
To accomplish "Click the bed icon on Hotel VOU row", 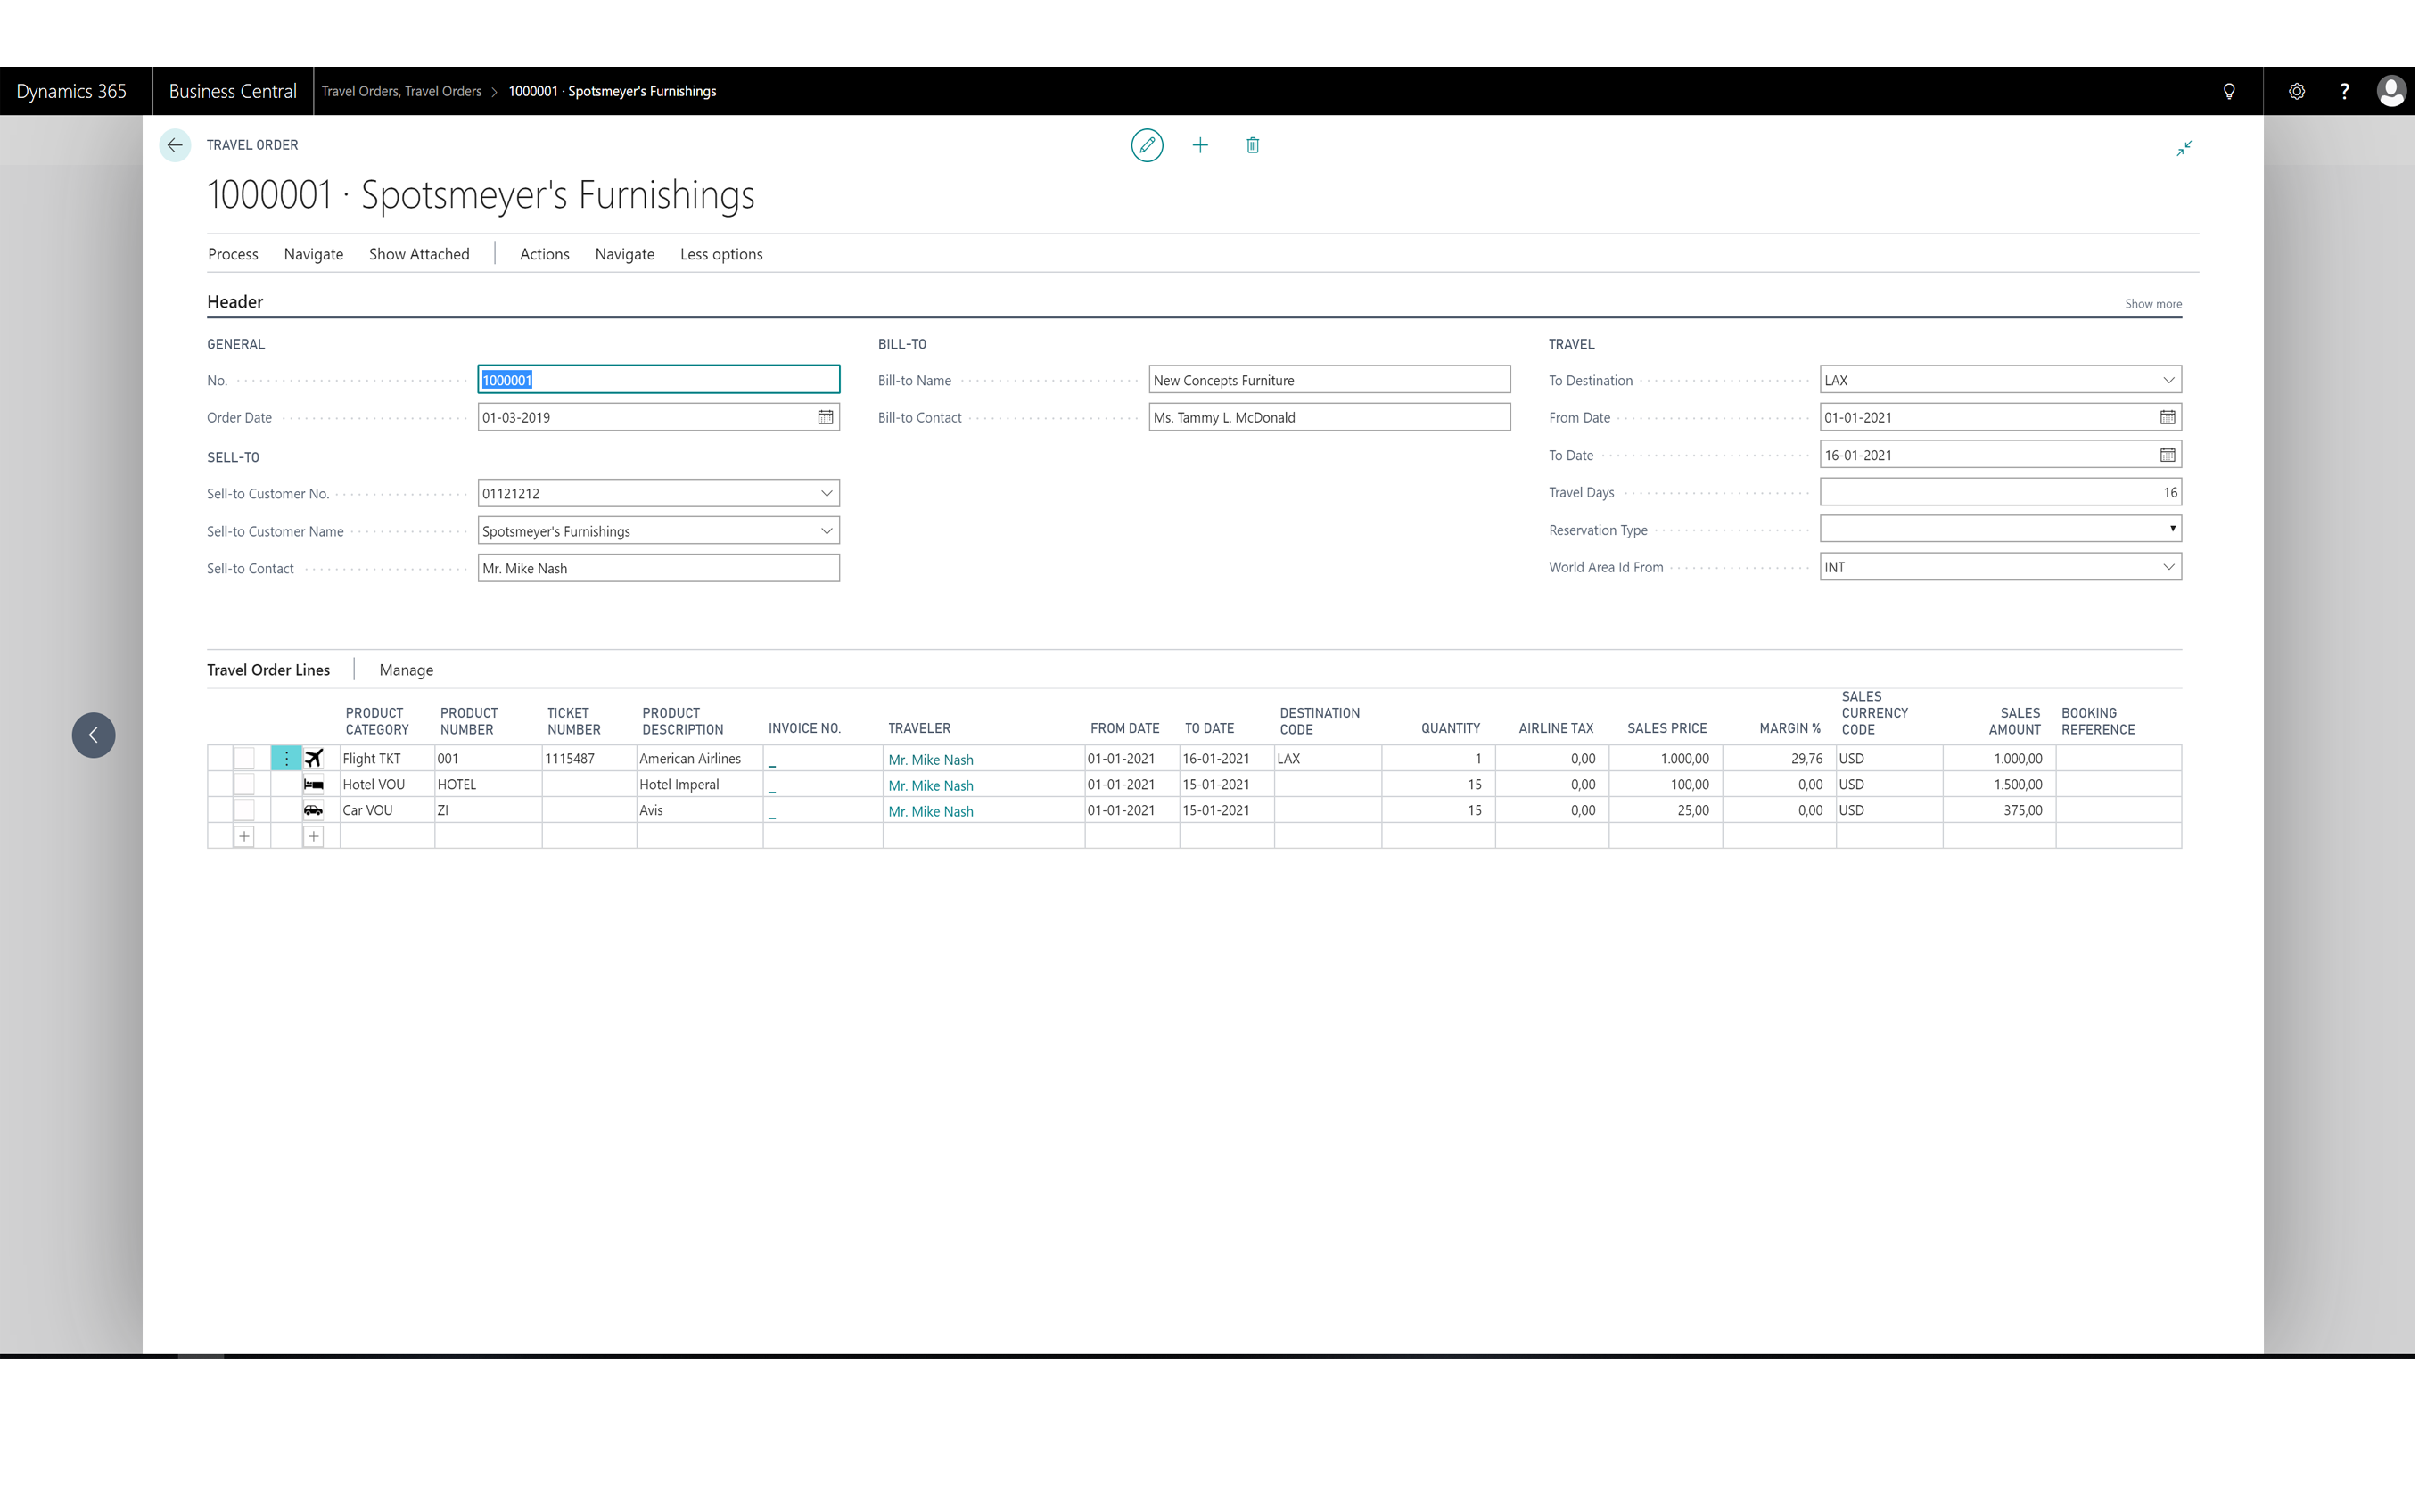I will click(x=315, y=787).
